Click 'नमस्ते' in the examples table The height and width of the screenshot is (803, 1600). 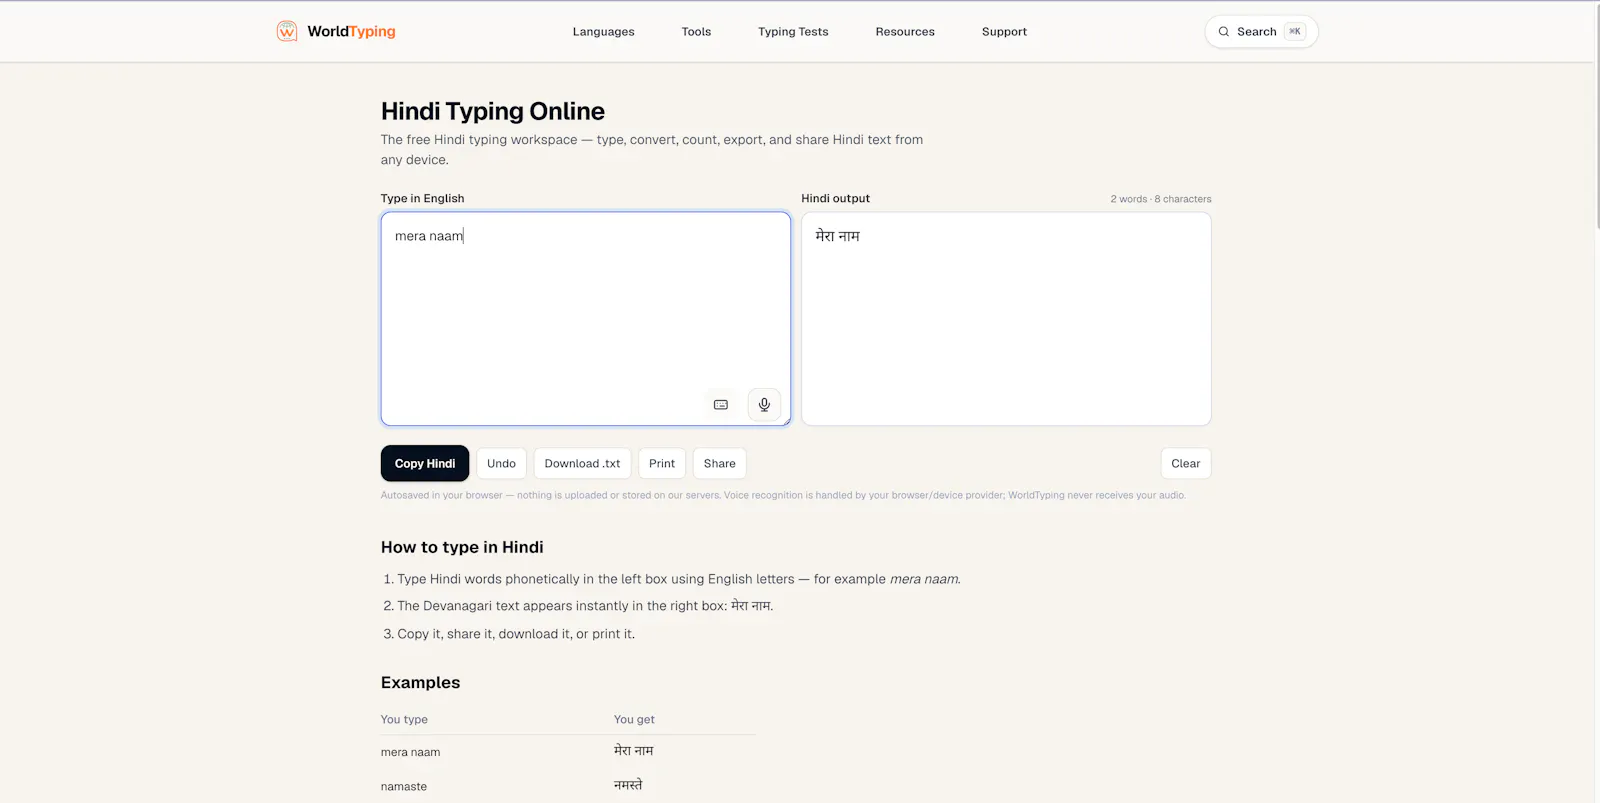click(628, 785)
